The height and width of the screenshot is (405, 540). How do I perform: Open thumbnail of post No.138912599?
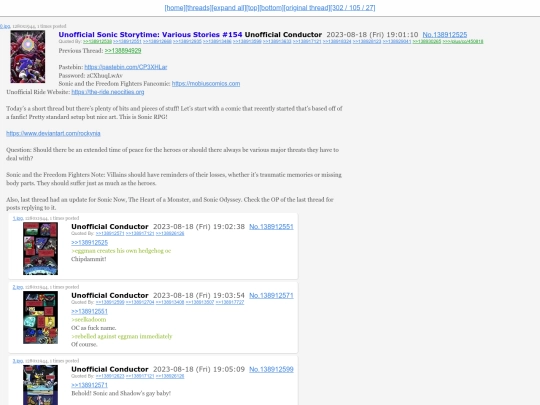40,385
